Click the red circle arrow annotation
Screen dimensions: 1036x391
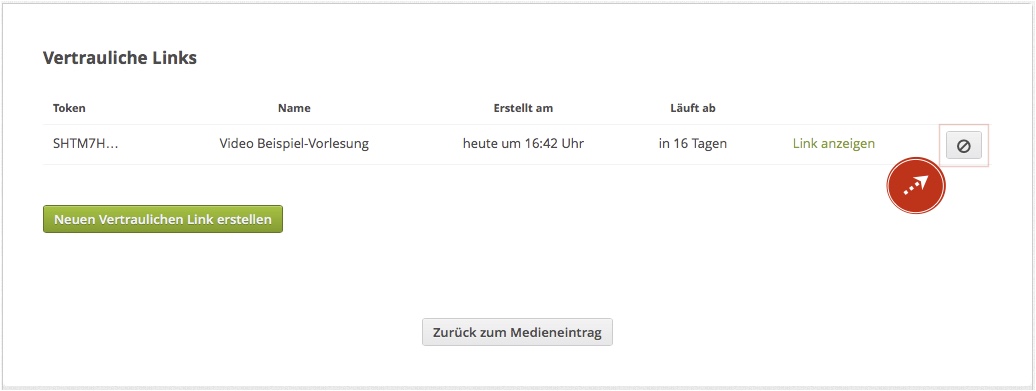tap(916, 186)
